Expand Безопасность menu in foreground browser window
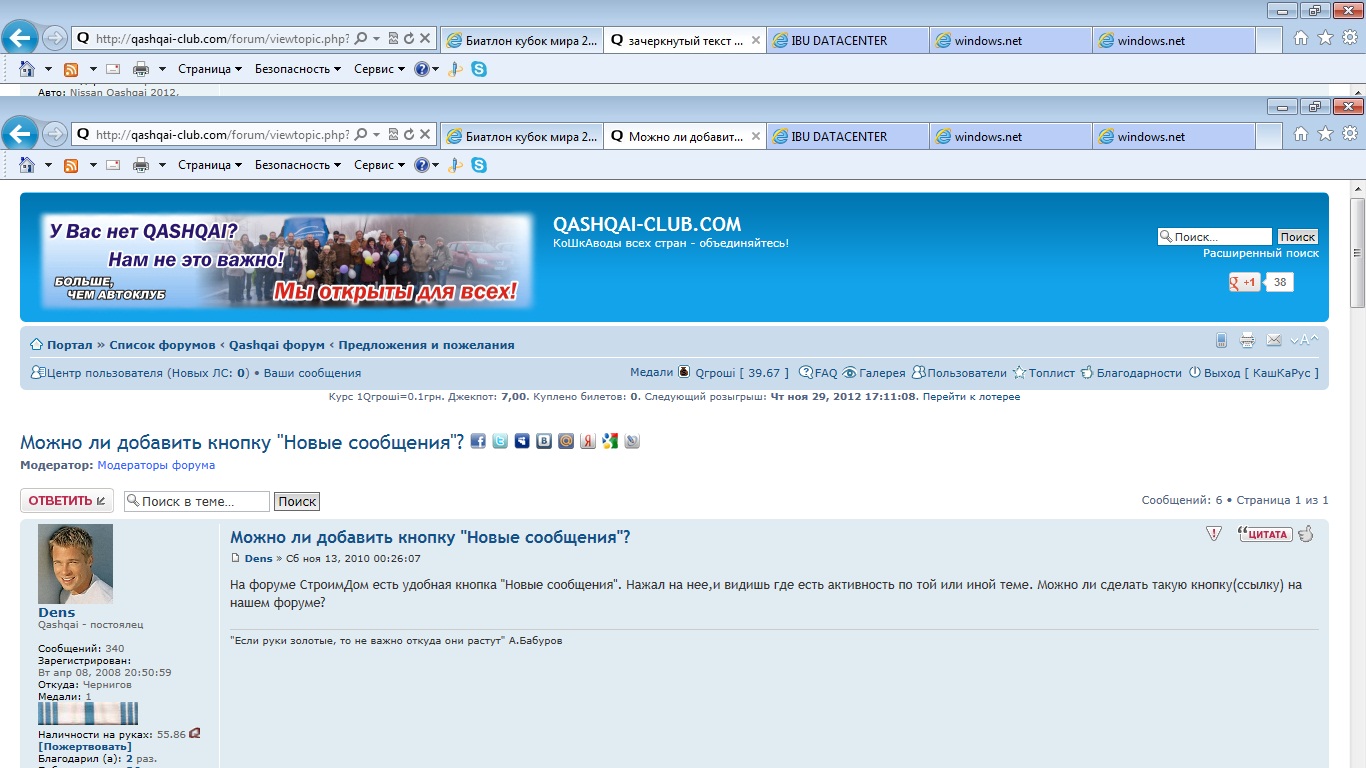1366x768 pixels. pos(297,165)
